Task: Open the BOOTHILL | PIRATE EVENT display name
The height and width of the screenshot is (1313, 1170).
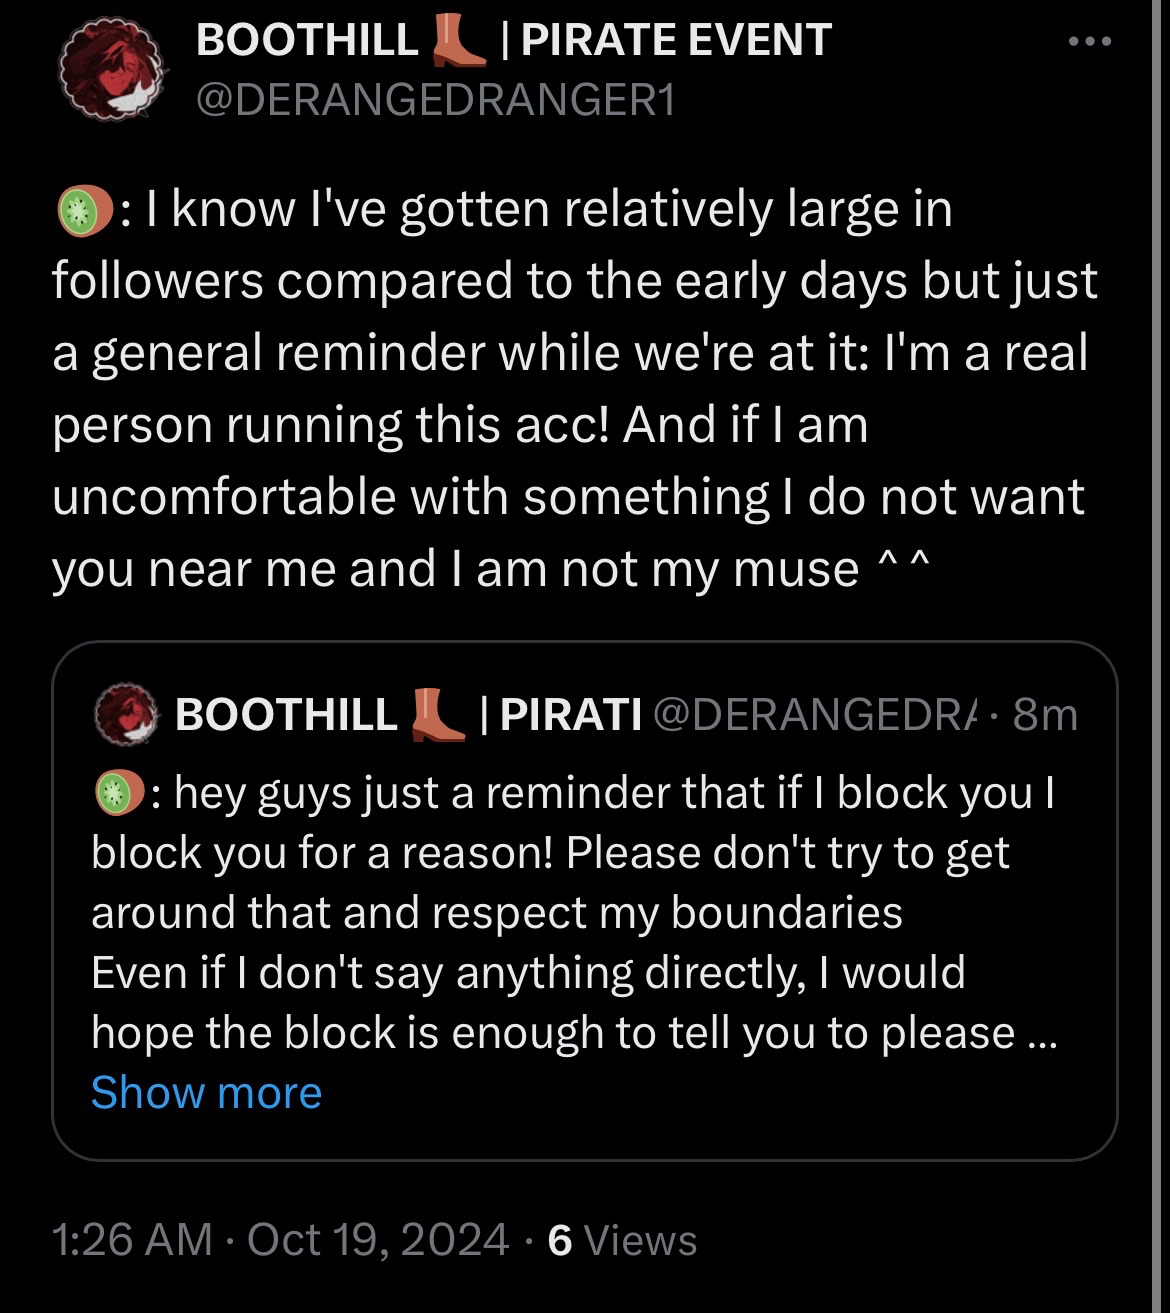Action: (x=513, y=40)
